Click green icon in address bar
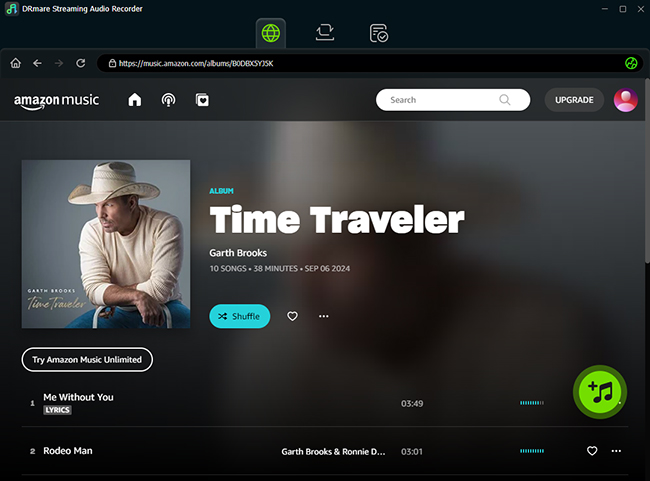The height and width of the screenshot is (481, 650). tap(631, 63)
